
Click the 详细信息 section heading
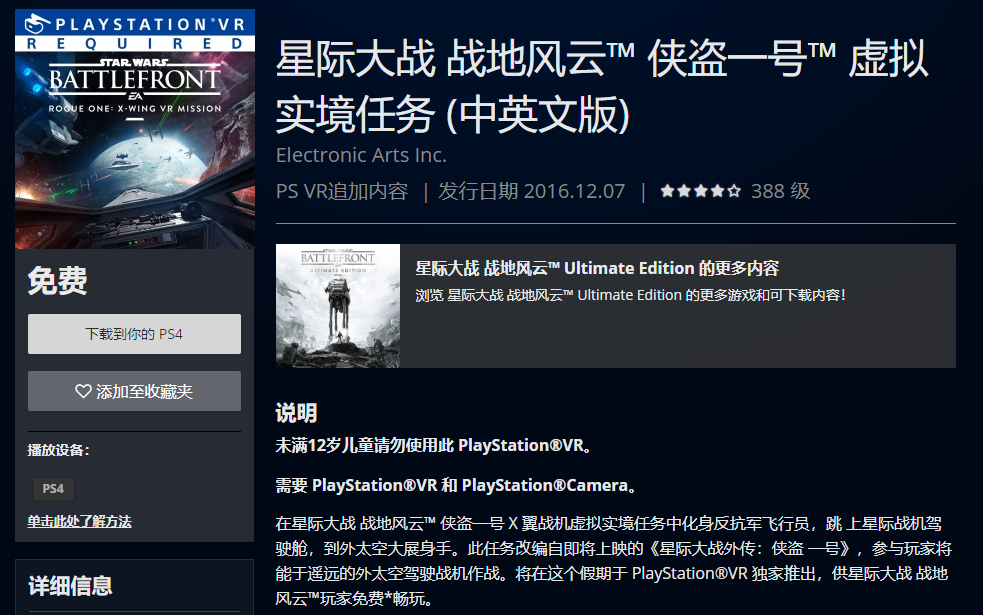coord(70,586)
